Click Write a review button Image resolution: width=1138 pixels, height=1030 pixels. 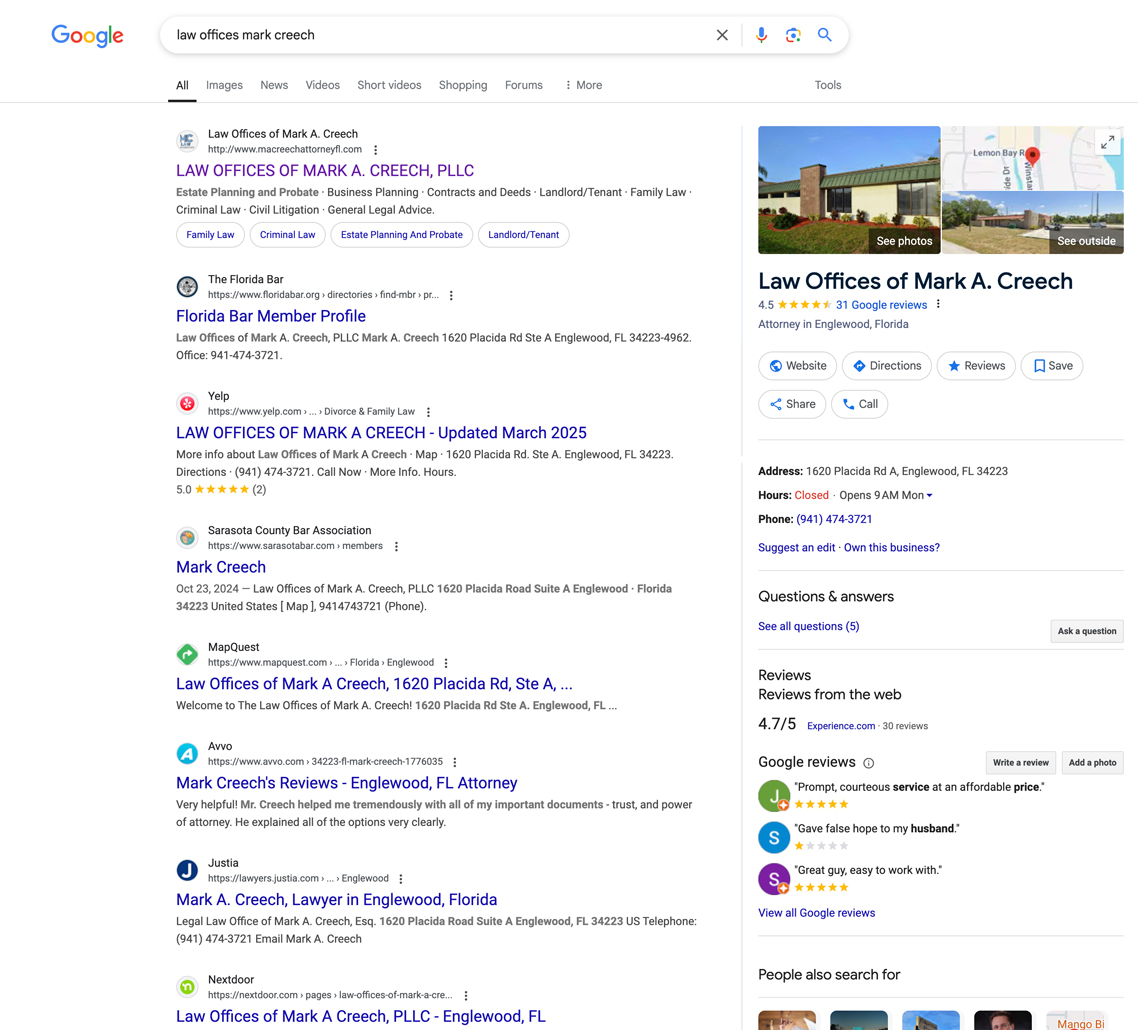coord(1020,763)
